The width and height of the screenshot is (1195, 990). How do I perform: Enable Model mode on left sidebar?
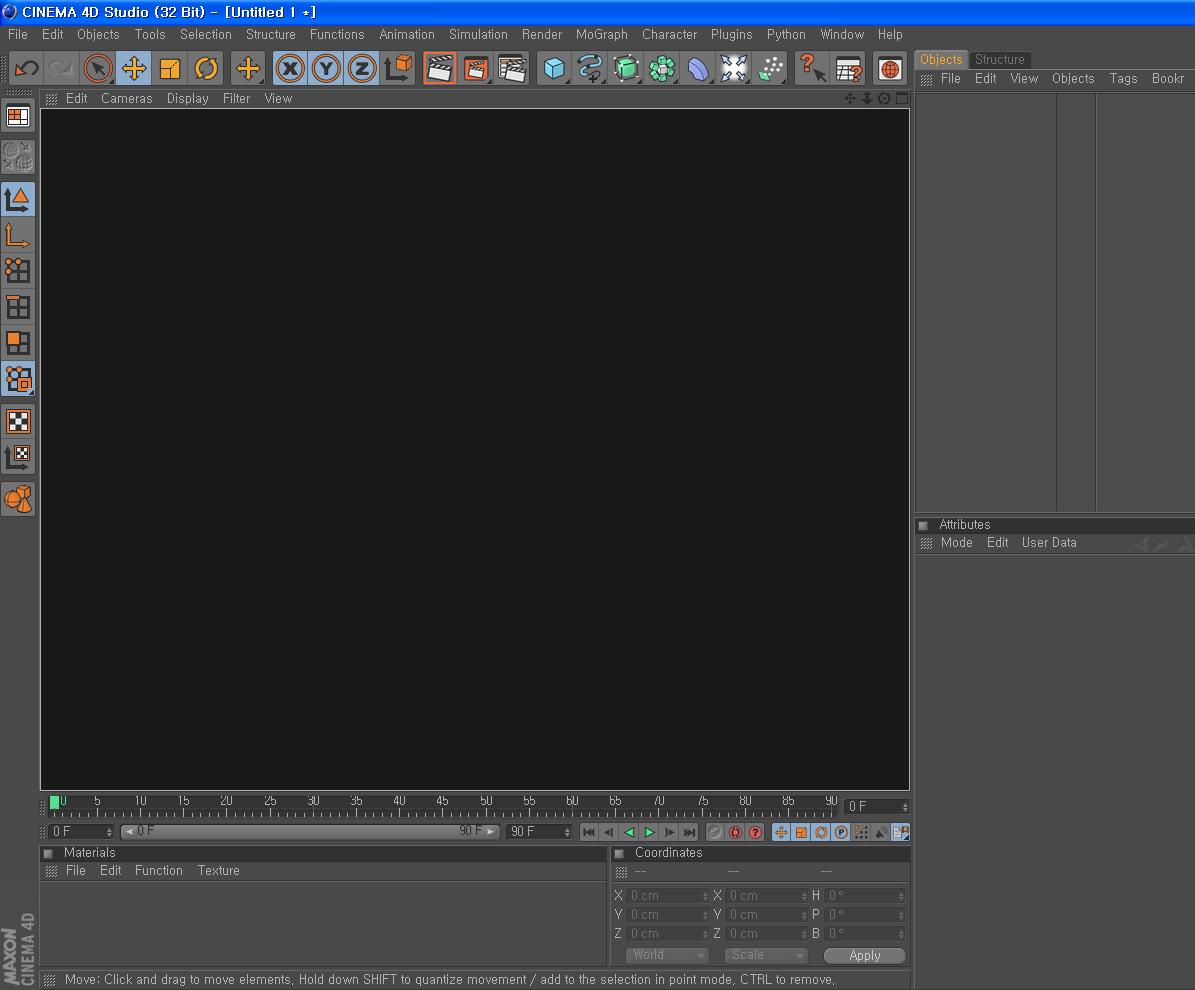coord(18,200)
